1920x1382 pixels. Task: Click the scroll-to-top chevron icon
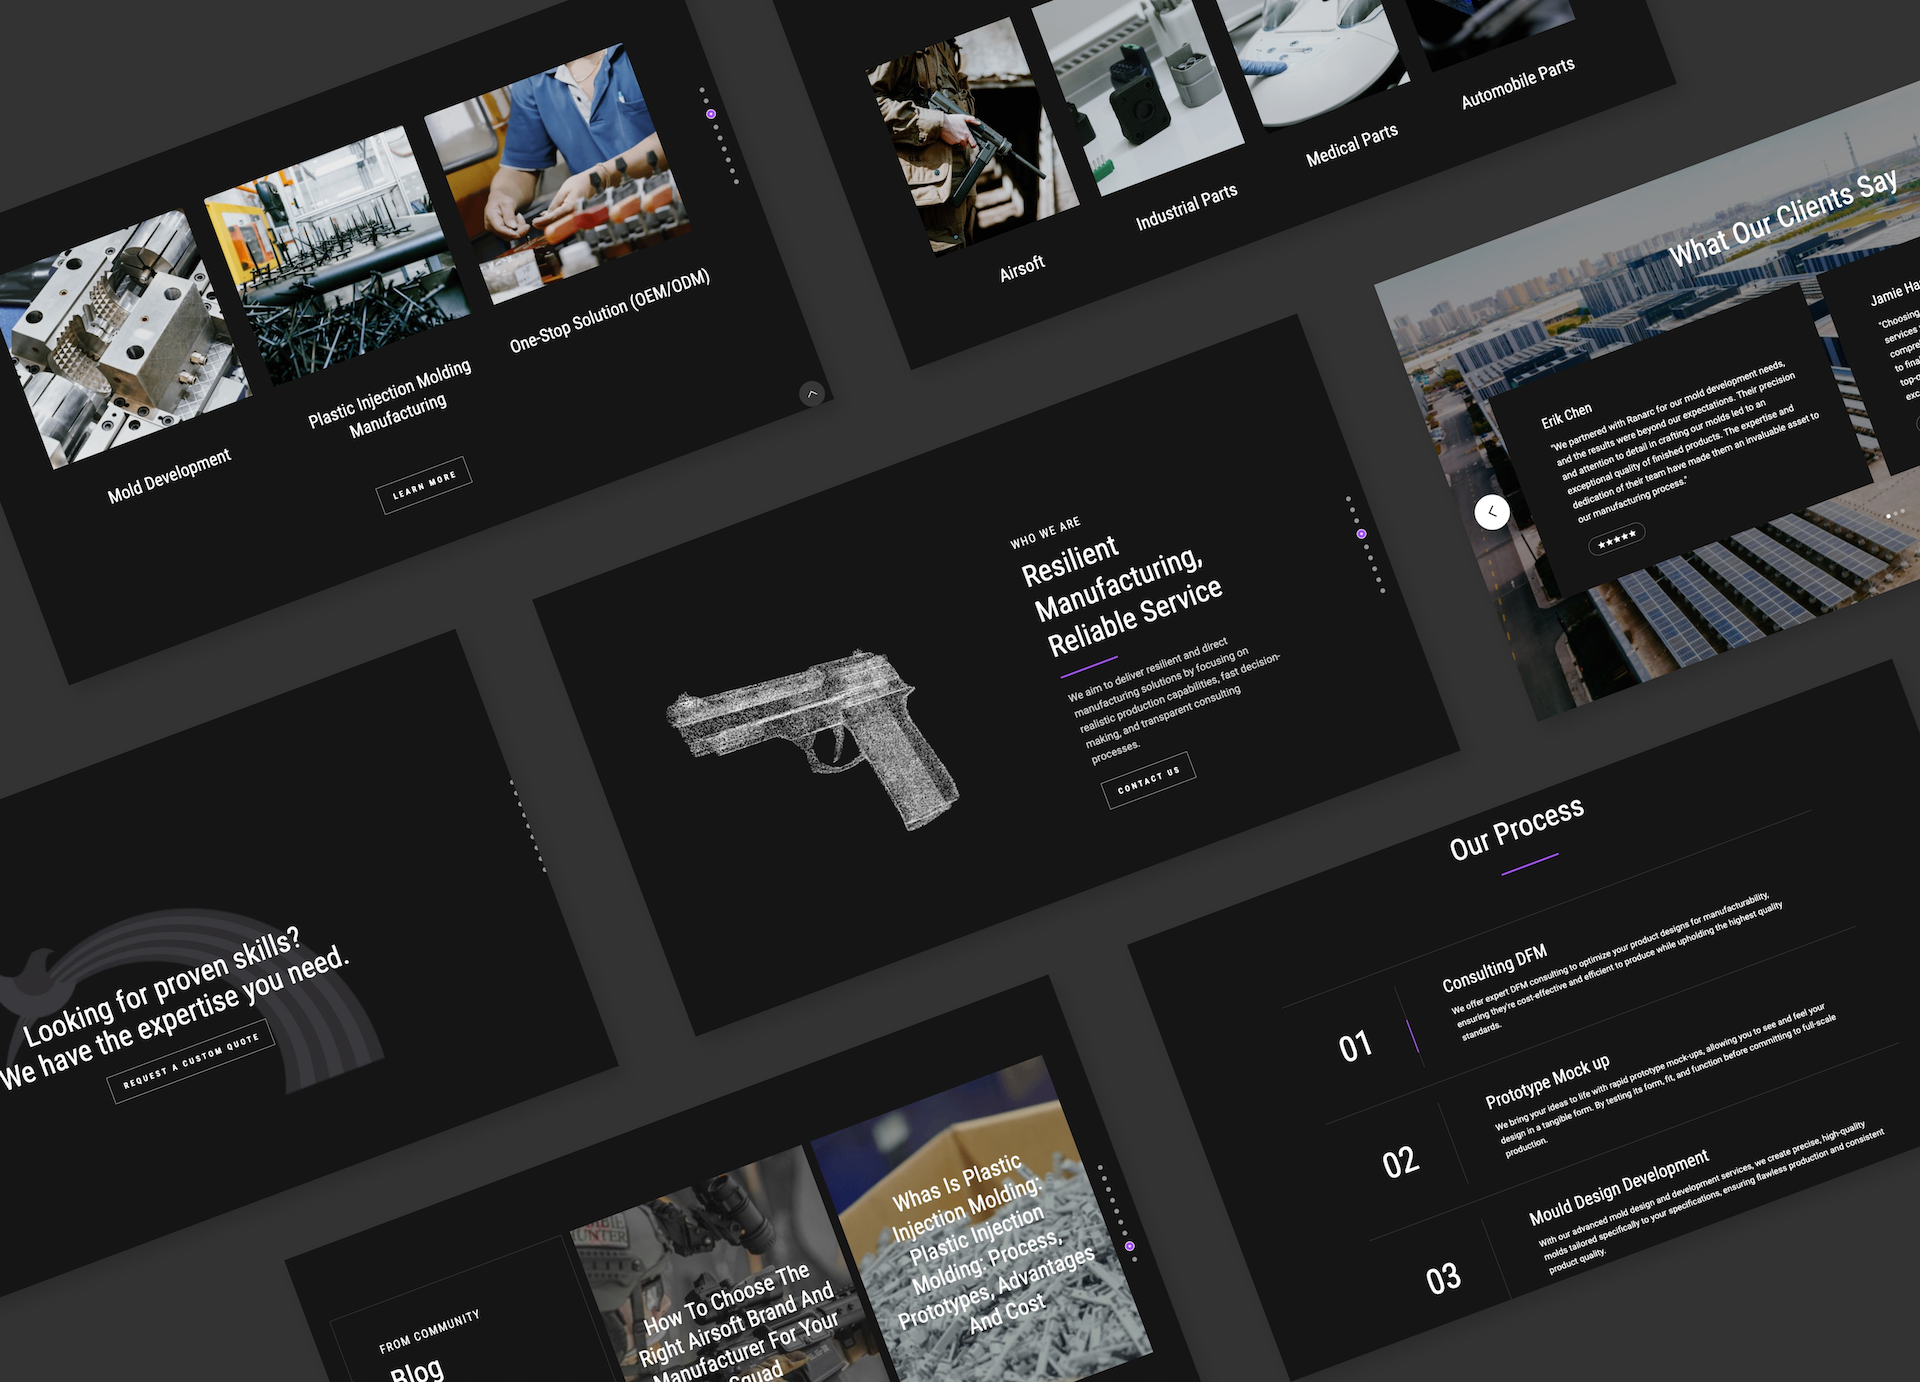(812, 394)
